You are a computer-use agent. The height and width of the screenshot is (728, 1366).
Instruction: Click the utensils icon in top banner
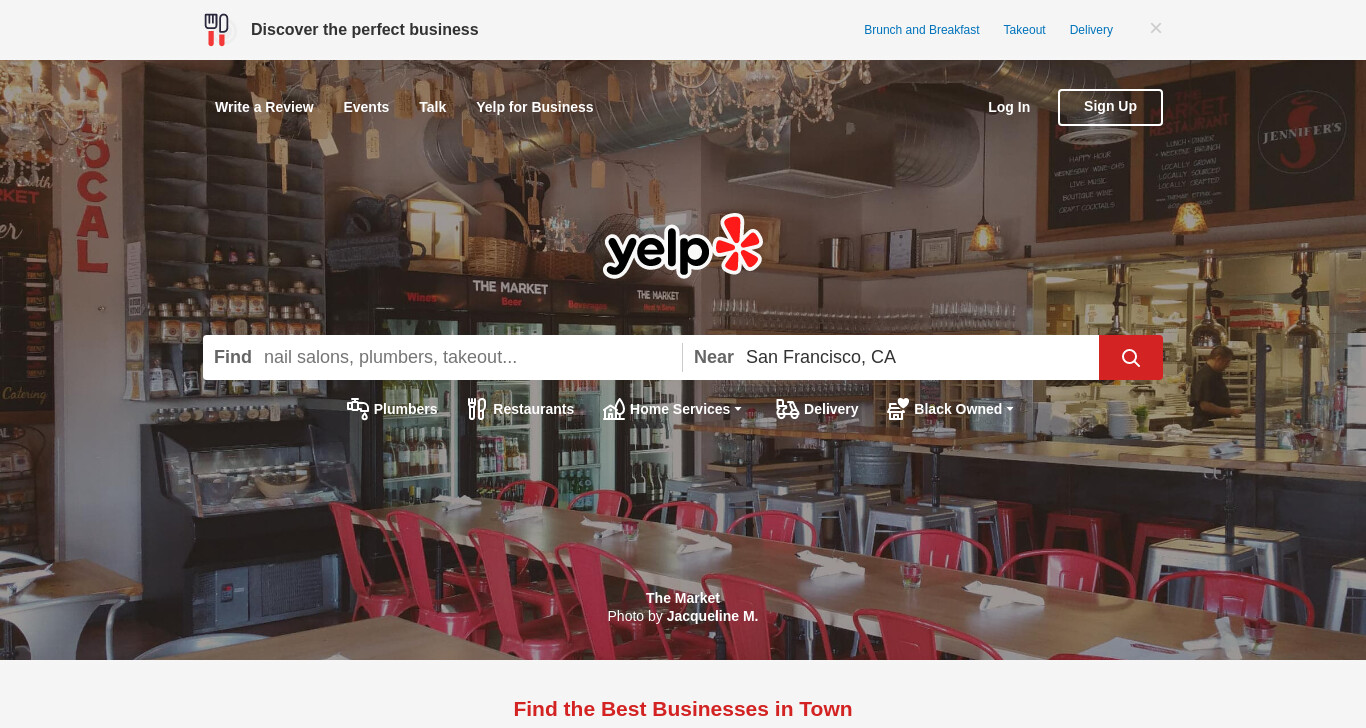click(x=216, y=30)
